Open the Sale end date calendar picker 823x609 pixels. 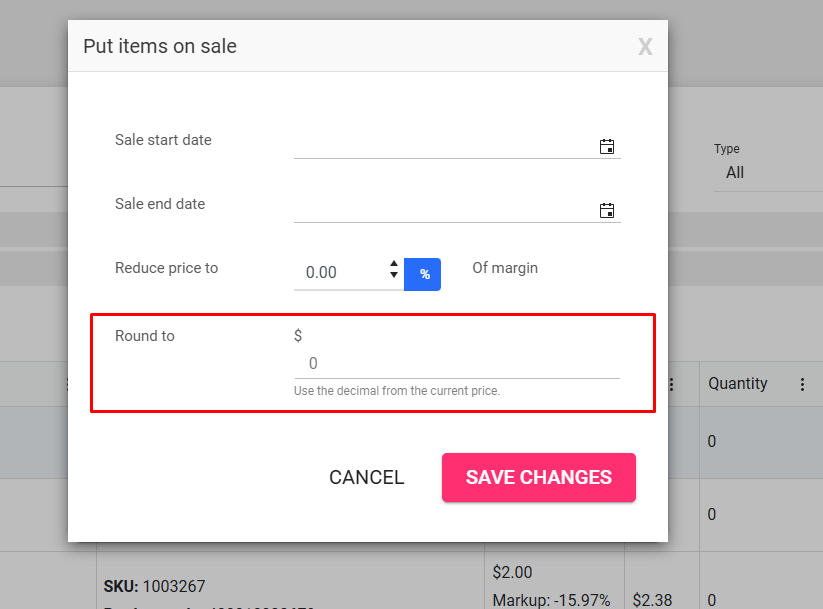607,211
